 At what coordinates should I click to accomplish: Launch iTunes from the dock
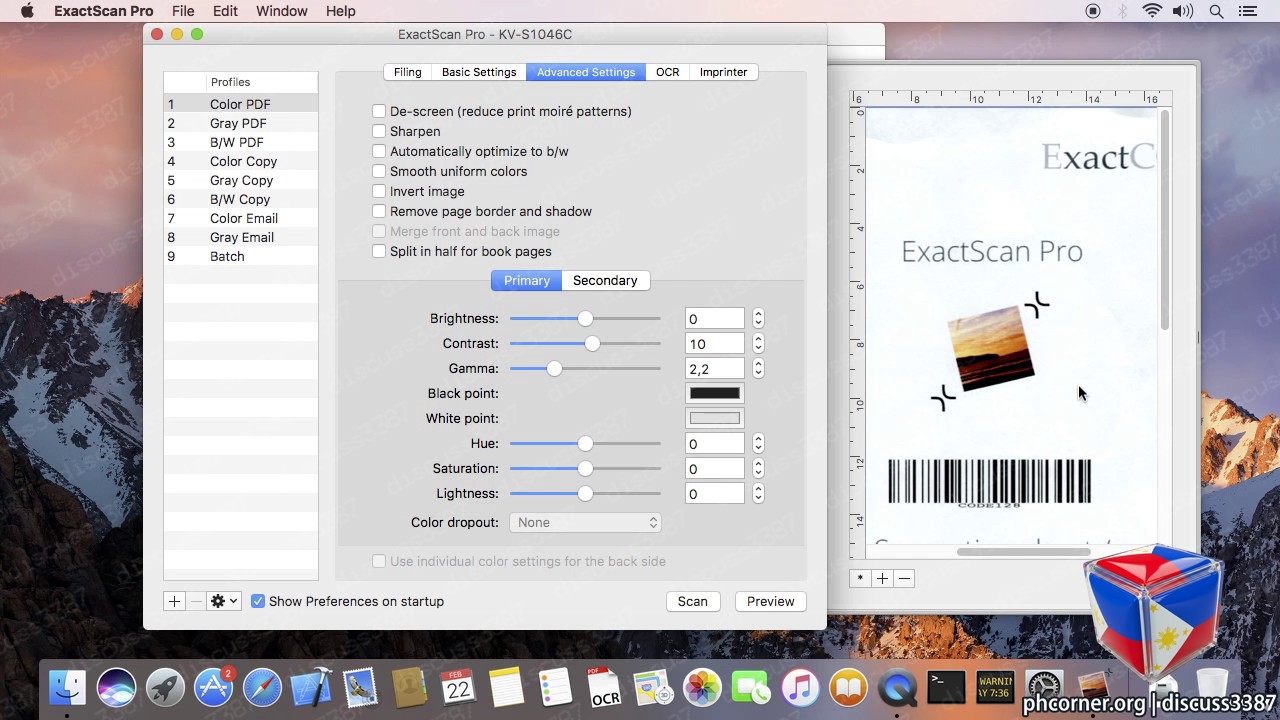point(799,688)
